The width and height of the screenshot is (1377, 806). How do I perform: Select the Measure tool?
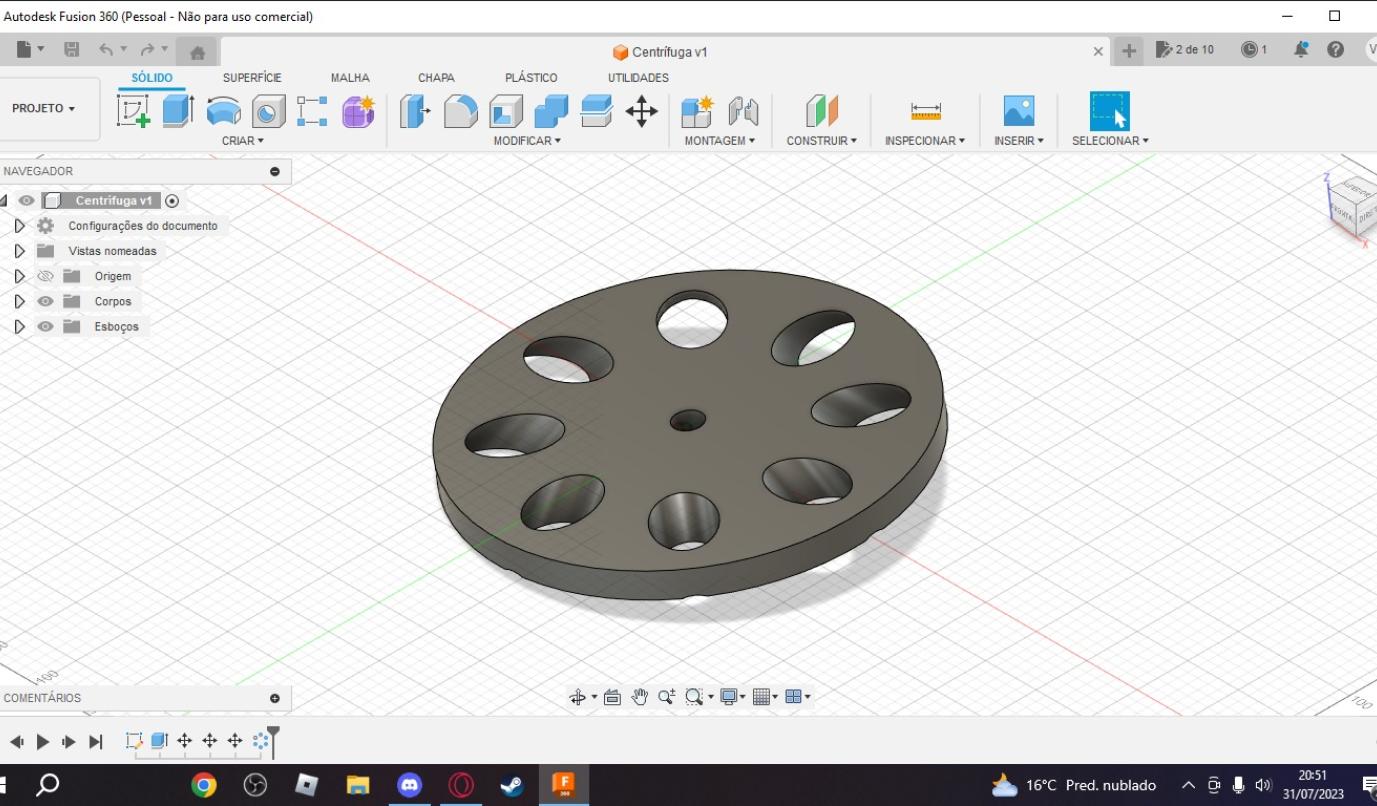point(926,111)
